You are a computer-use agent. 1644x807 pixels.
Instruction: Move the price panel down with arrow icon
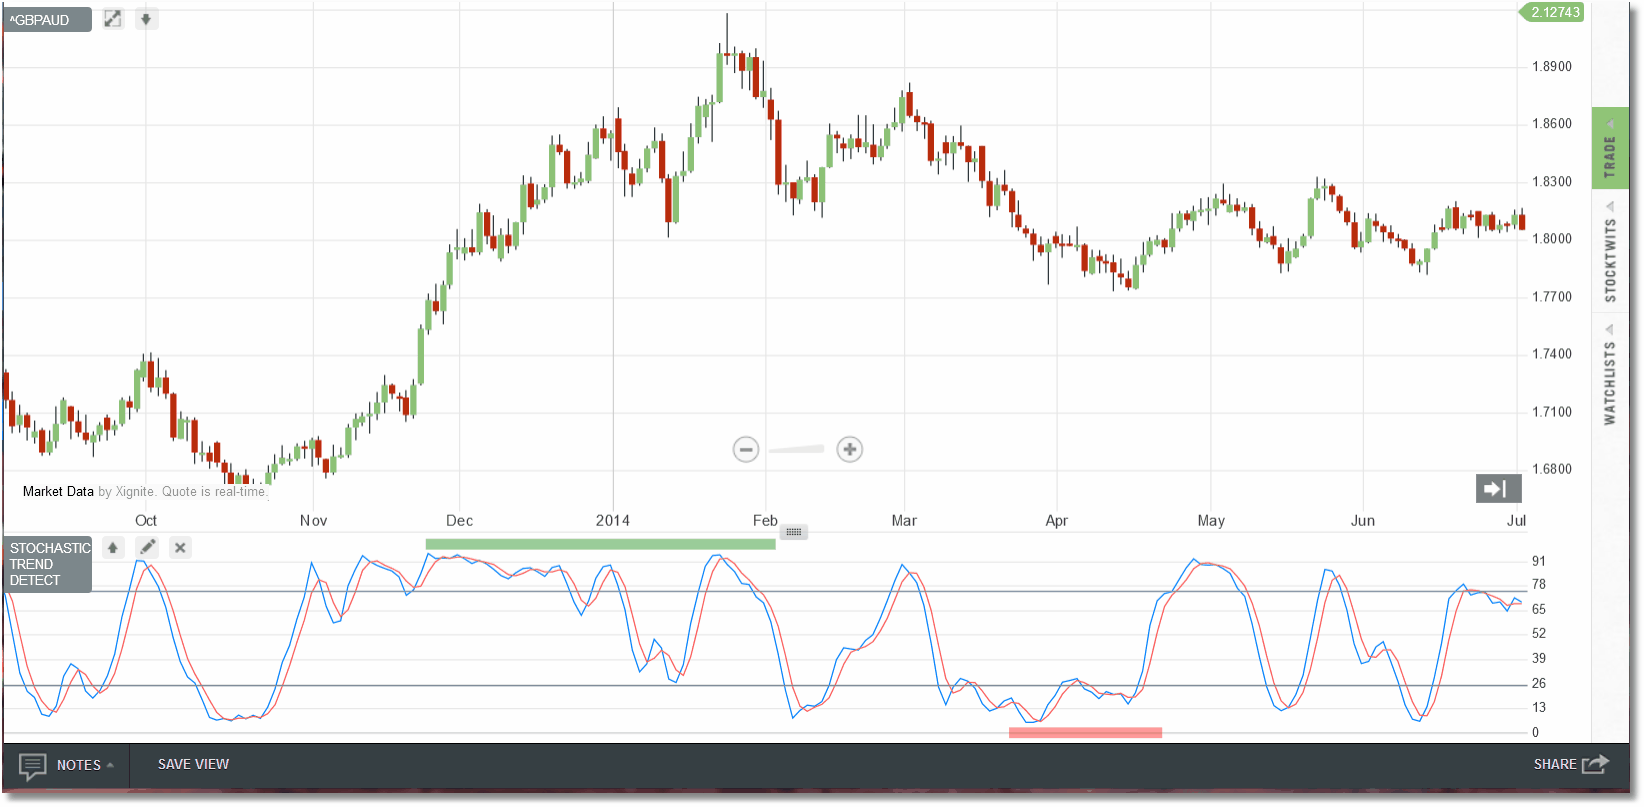(x=146, y=19)
